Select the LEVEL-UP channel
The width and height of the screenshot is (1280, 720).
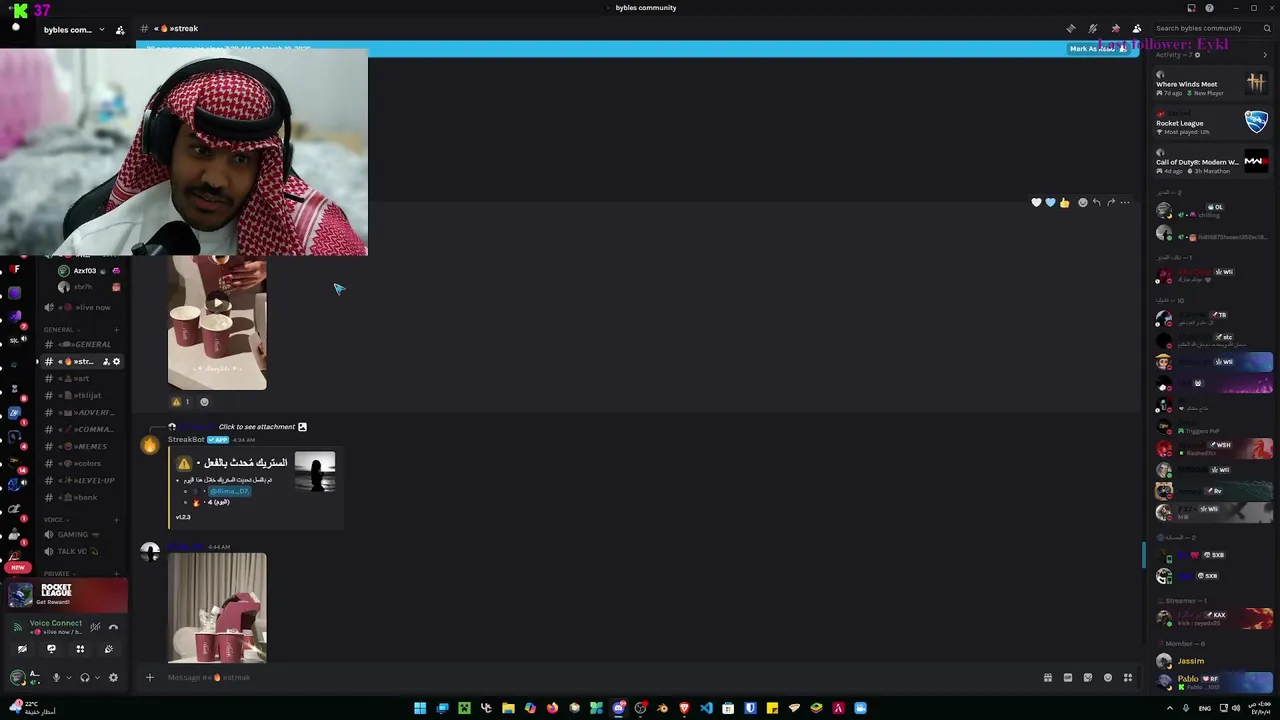(84, 480)
